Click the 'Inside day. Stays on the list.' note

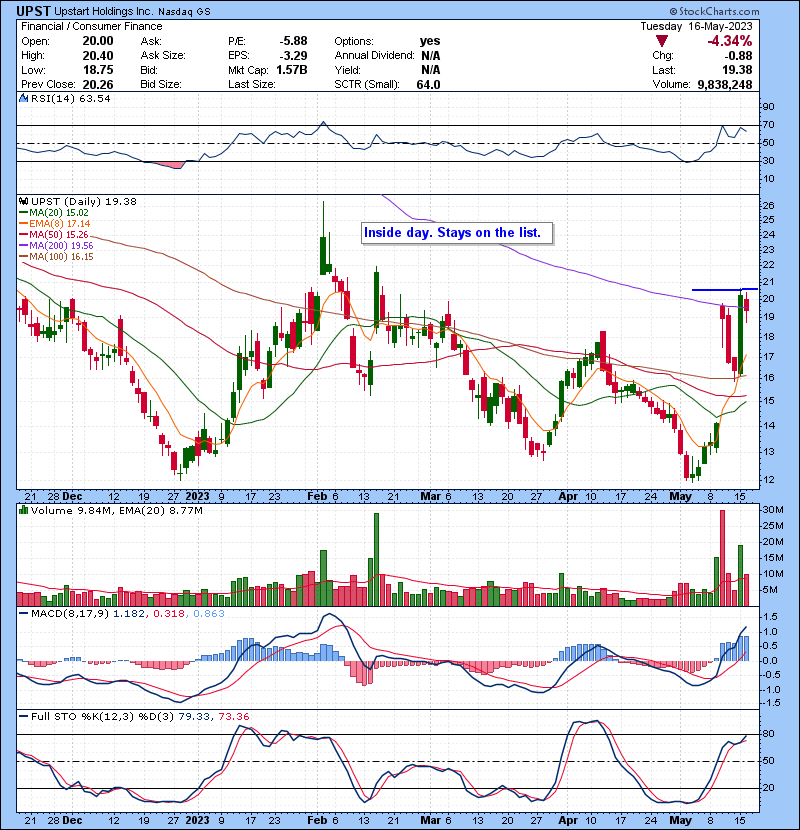tap(456, 233)
